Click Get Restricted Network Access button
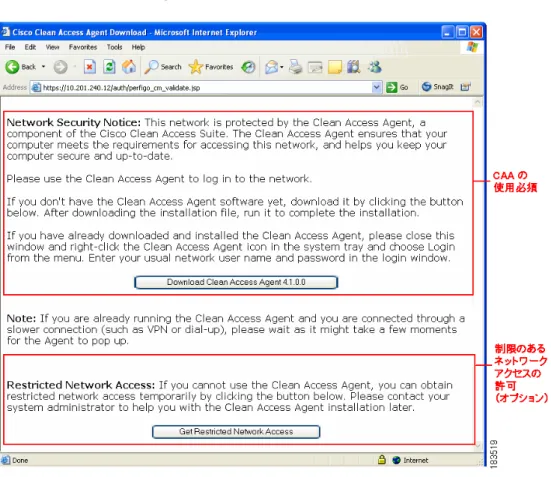This screenshot has height=477, width=551. point(236,432)
